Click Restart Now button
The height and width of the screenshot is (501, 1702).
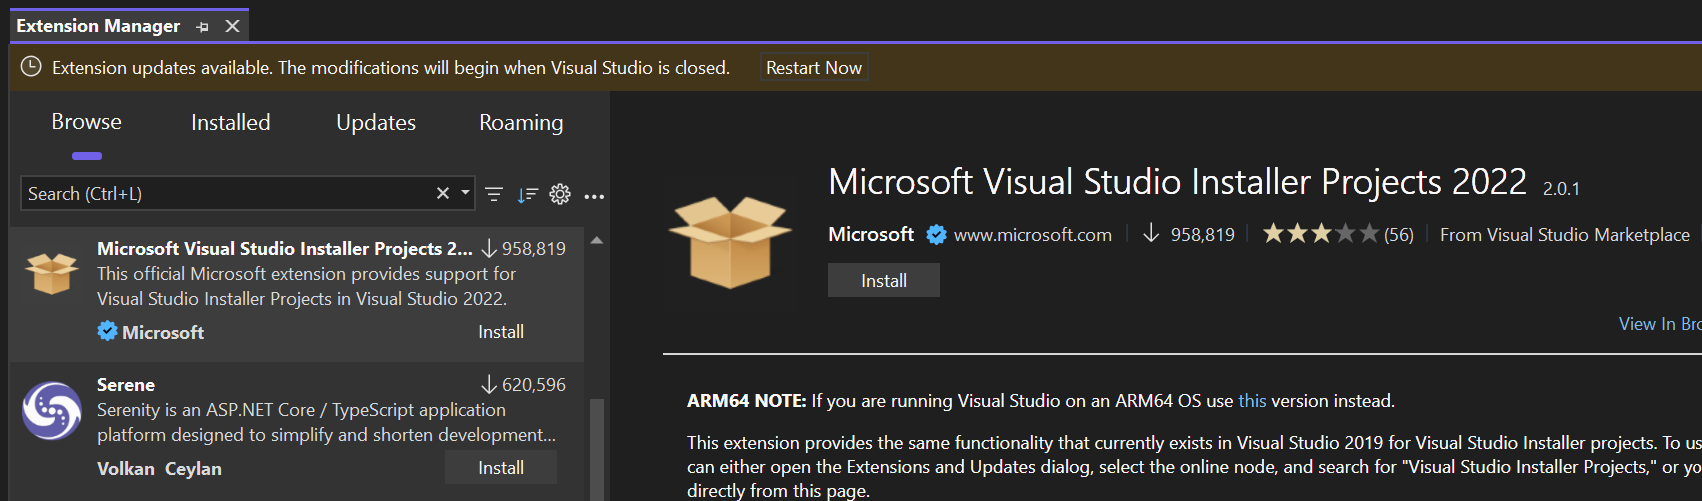click(814, 68)
